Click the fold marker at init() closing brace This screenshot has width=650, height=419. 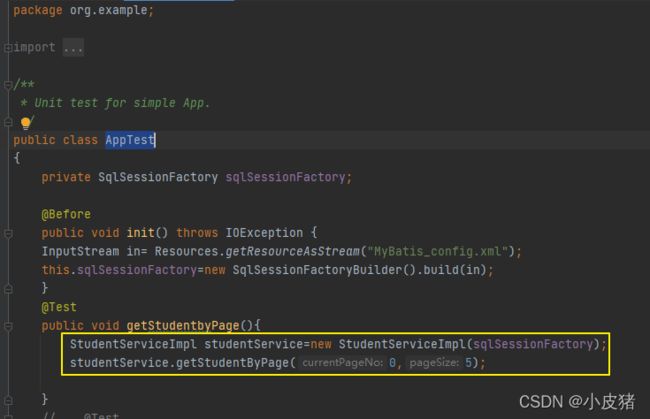[8, 289]
